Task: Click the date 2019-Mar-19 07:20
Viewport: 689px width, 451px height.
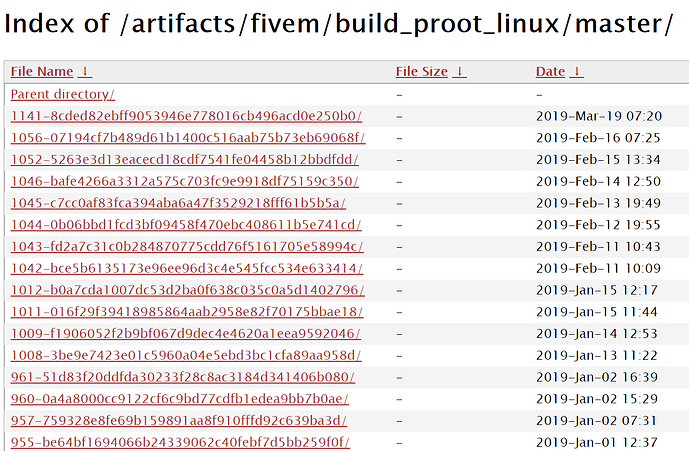Action: click(598, 116)
